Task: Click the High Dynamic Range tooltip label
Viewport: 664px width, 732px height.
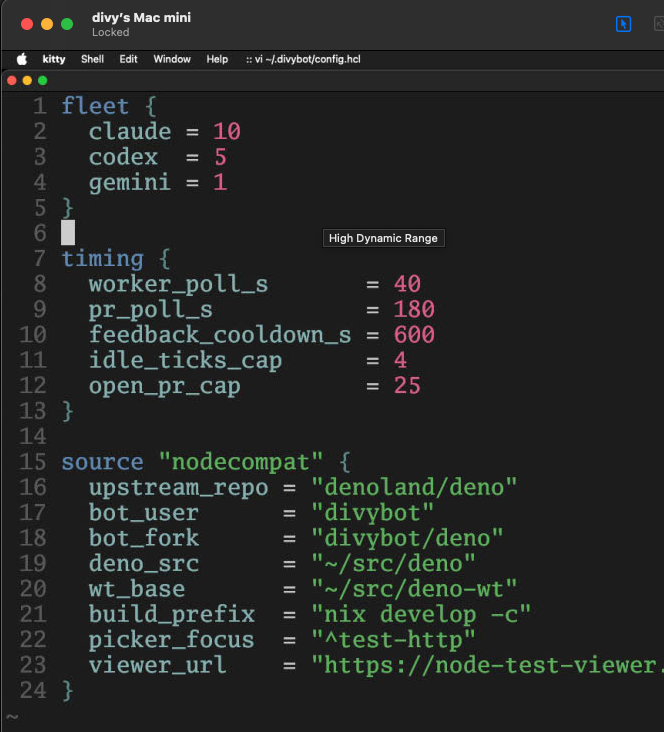Action: pyautogui.click(x=383, y=238)
